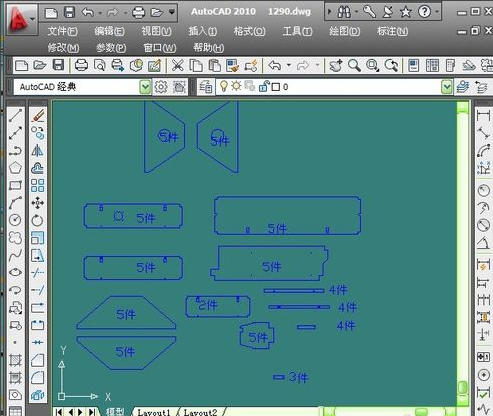Viewport: 493px width, 416px height.
Task: Click the vertical scrollbar thumb
Action: click(462, 387)
